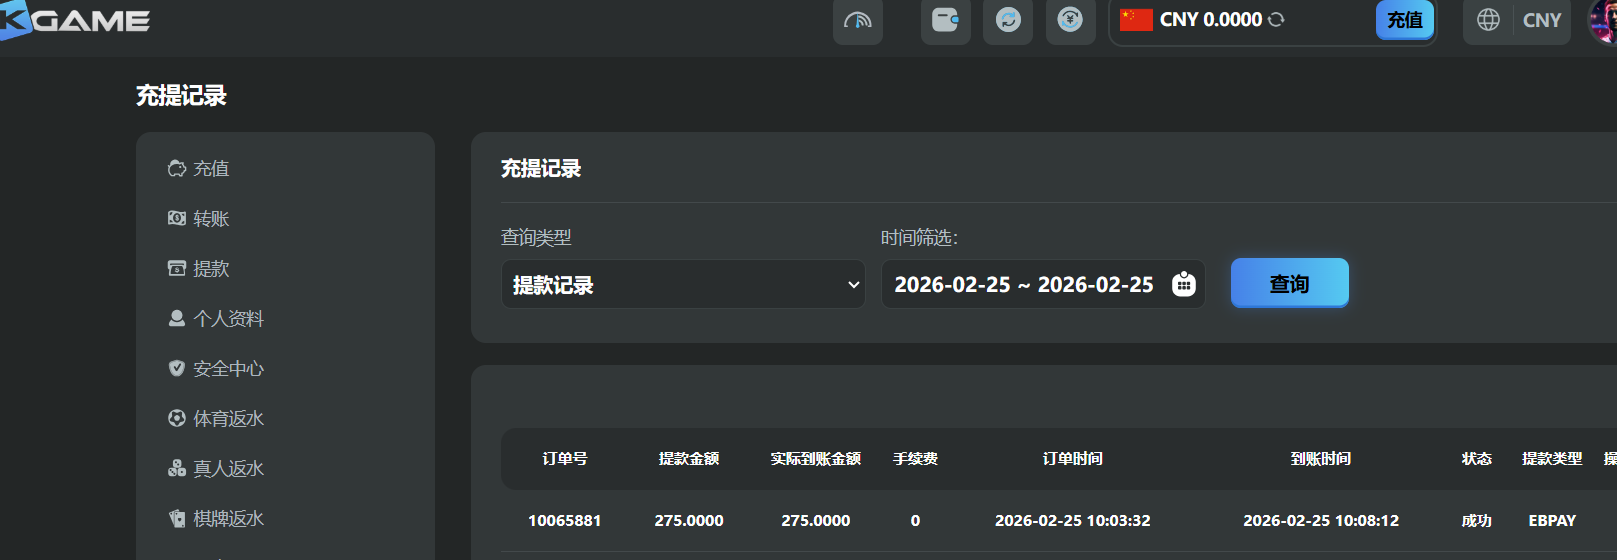This screenshot has width=1617, height=560.
Task: Select 转账 in the sidebar
Action: [210, 219]
